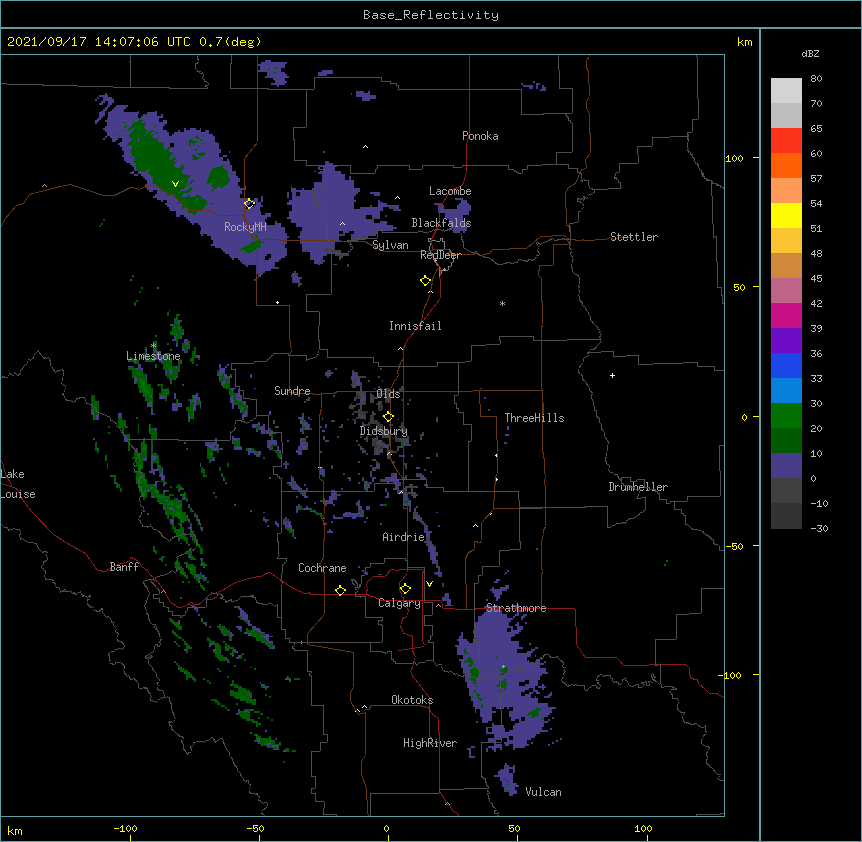This screenshot has width=862, height=842.
Task: Click the Okotoks town label
Action: click(x=412, y=700)
